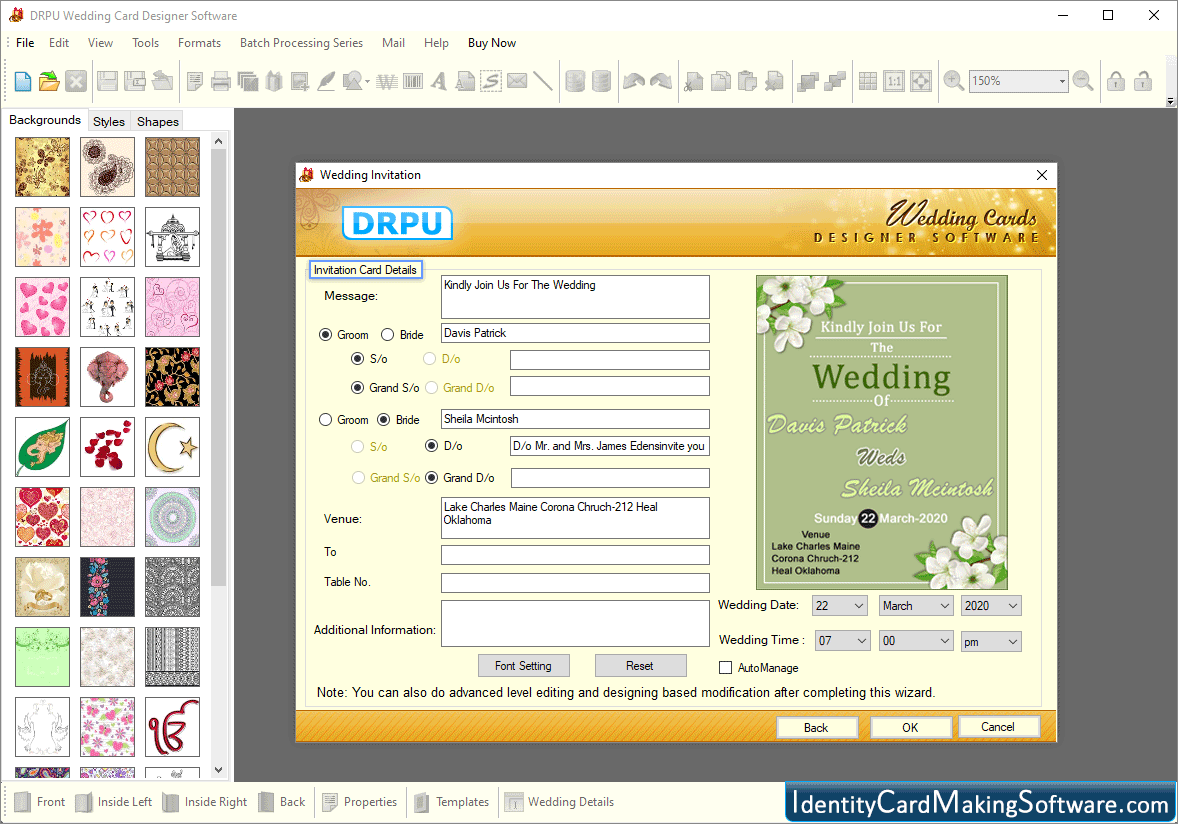Screen dimensions: 1178x824
Task: Select the Watermark W icon
Action: click(387, 81)
